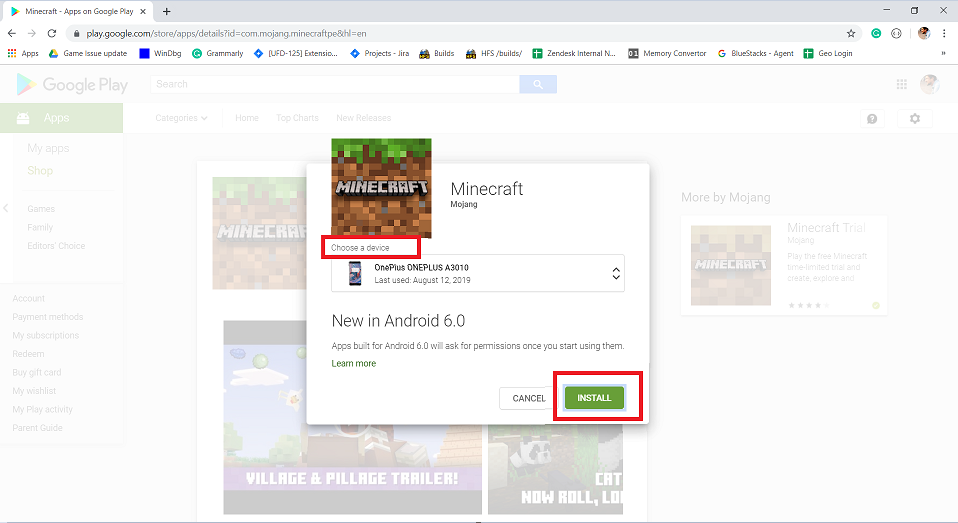Open Editors' Choice in sidebar

[56, 246]
